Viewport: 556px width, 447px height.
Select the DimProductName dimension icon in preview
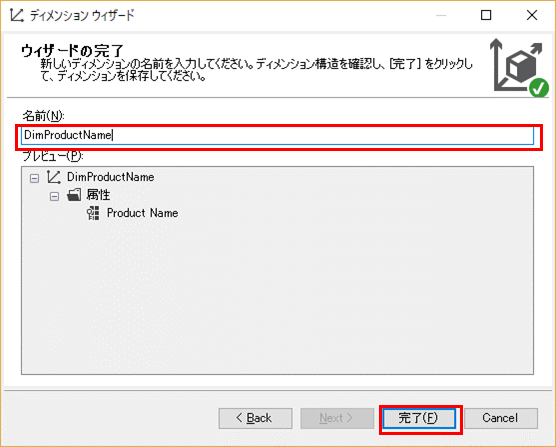click(54, 177)
